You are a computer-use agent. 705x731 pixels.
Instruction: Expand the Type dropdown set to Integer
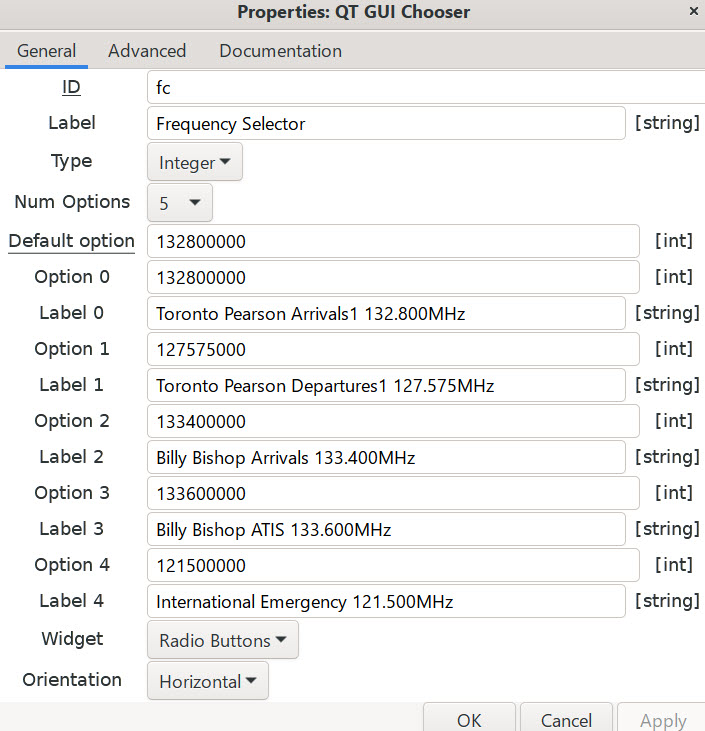[195, 162]
